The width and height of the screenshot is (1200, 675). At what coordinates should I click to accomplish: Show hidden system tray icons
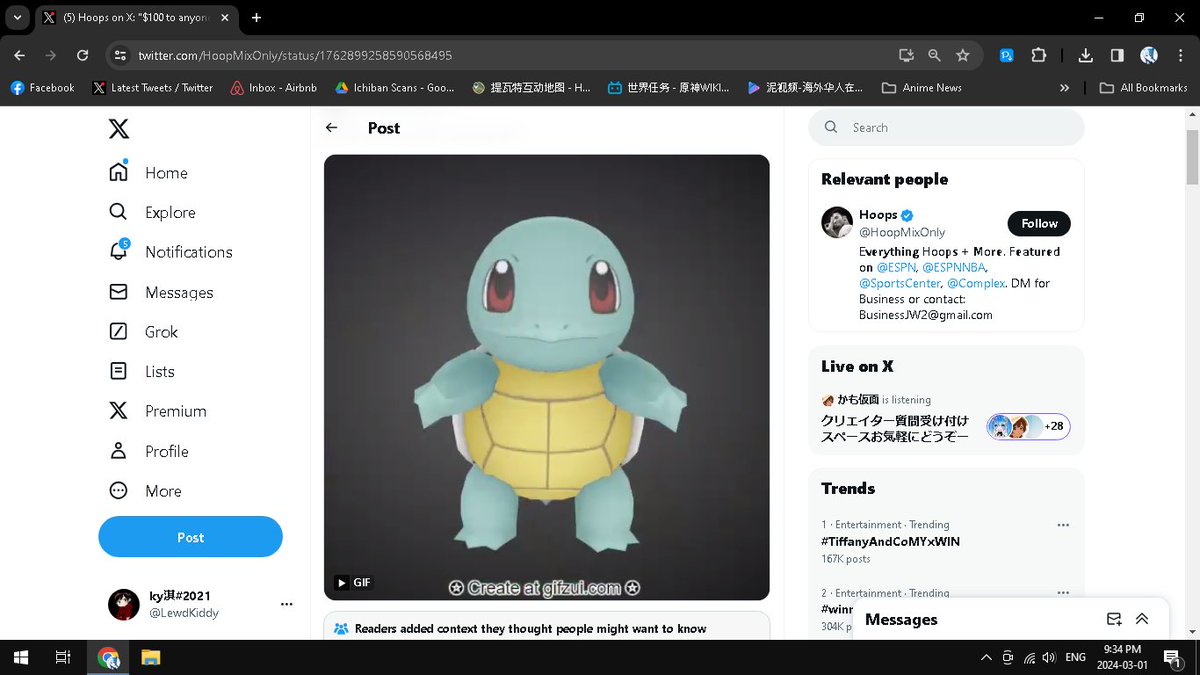point(987,657)
